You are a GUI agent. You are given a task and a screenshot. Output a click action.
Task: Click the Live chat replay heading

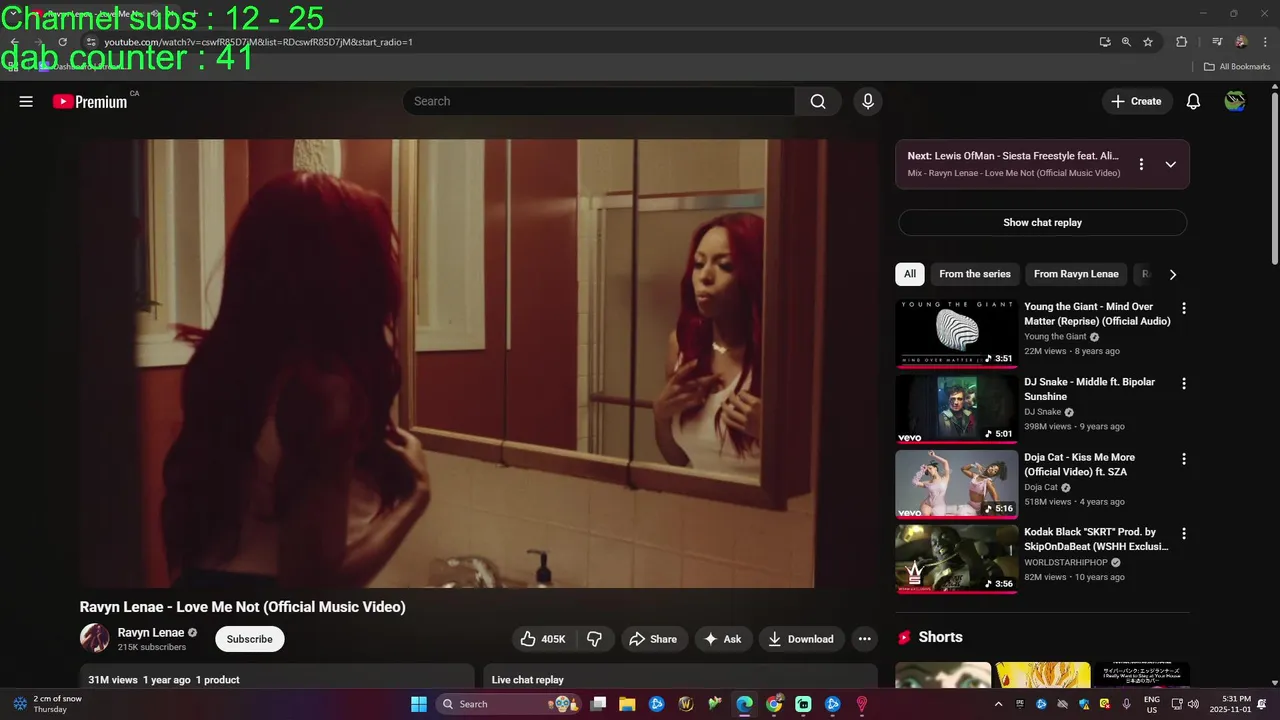tap(528, 680)
